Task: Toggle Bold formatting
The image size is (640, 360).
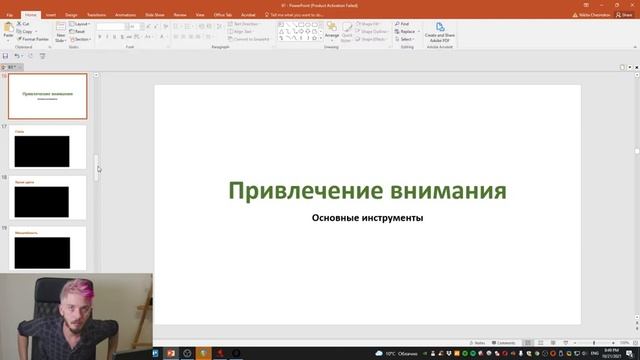Action: [x=99, y=37]
